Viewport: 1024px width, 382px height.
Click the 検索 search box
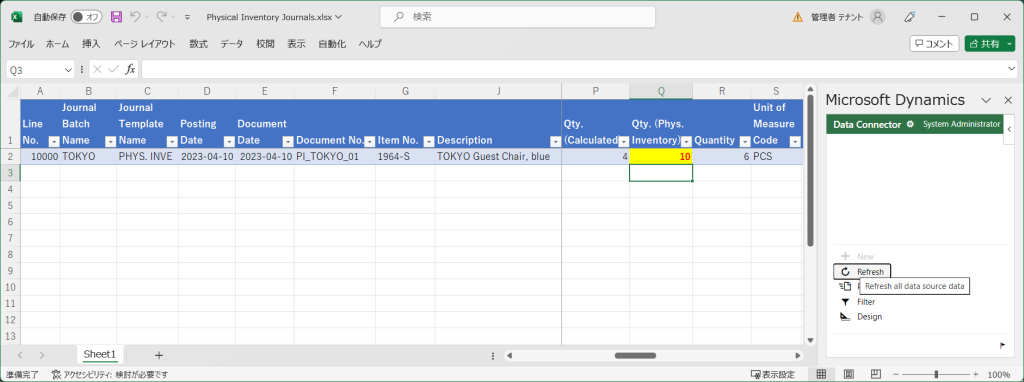[x=518, y=17]
